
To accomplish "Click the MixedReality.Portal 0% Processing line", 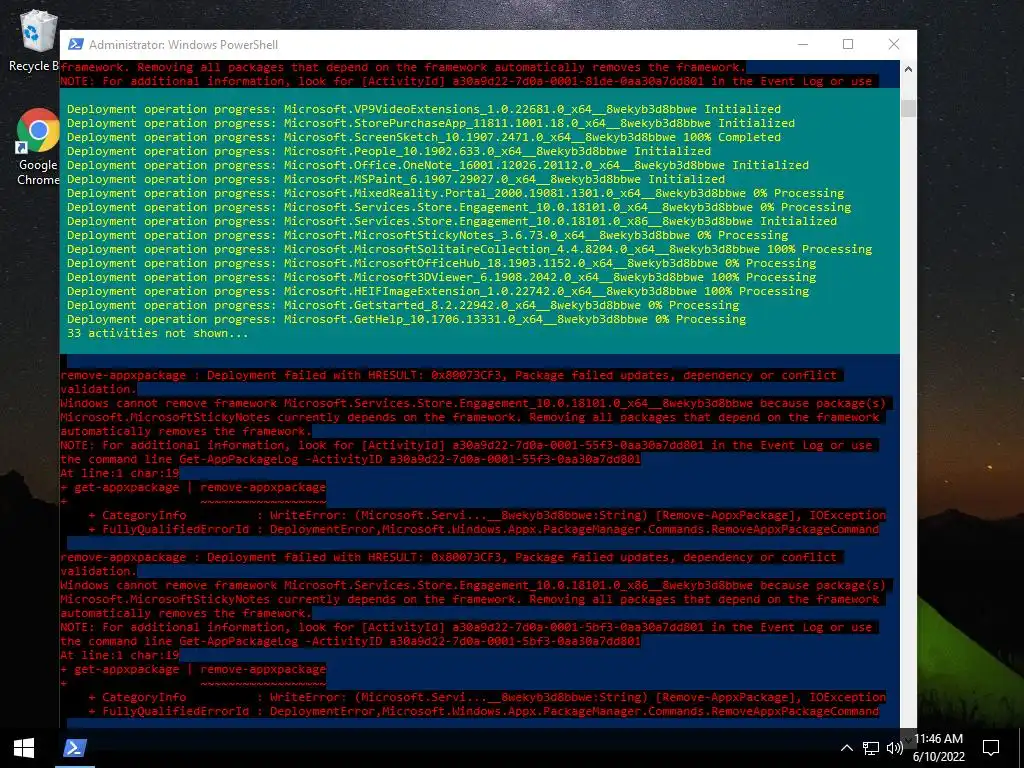I will pos(455,193).
